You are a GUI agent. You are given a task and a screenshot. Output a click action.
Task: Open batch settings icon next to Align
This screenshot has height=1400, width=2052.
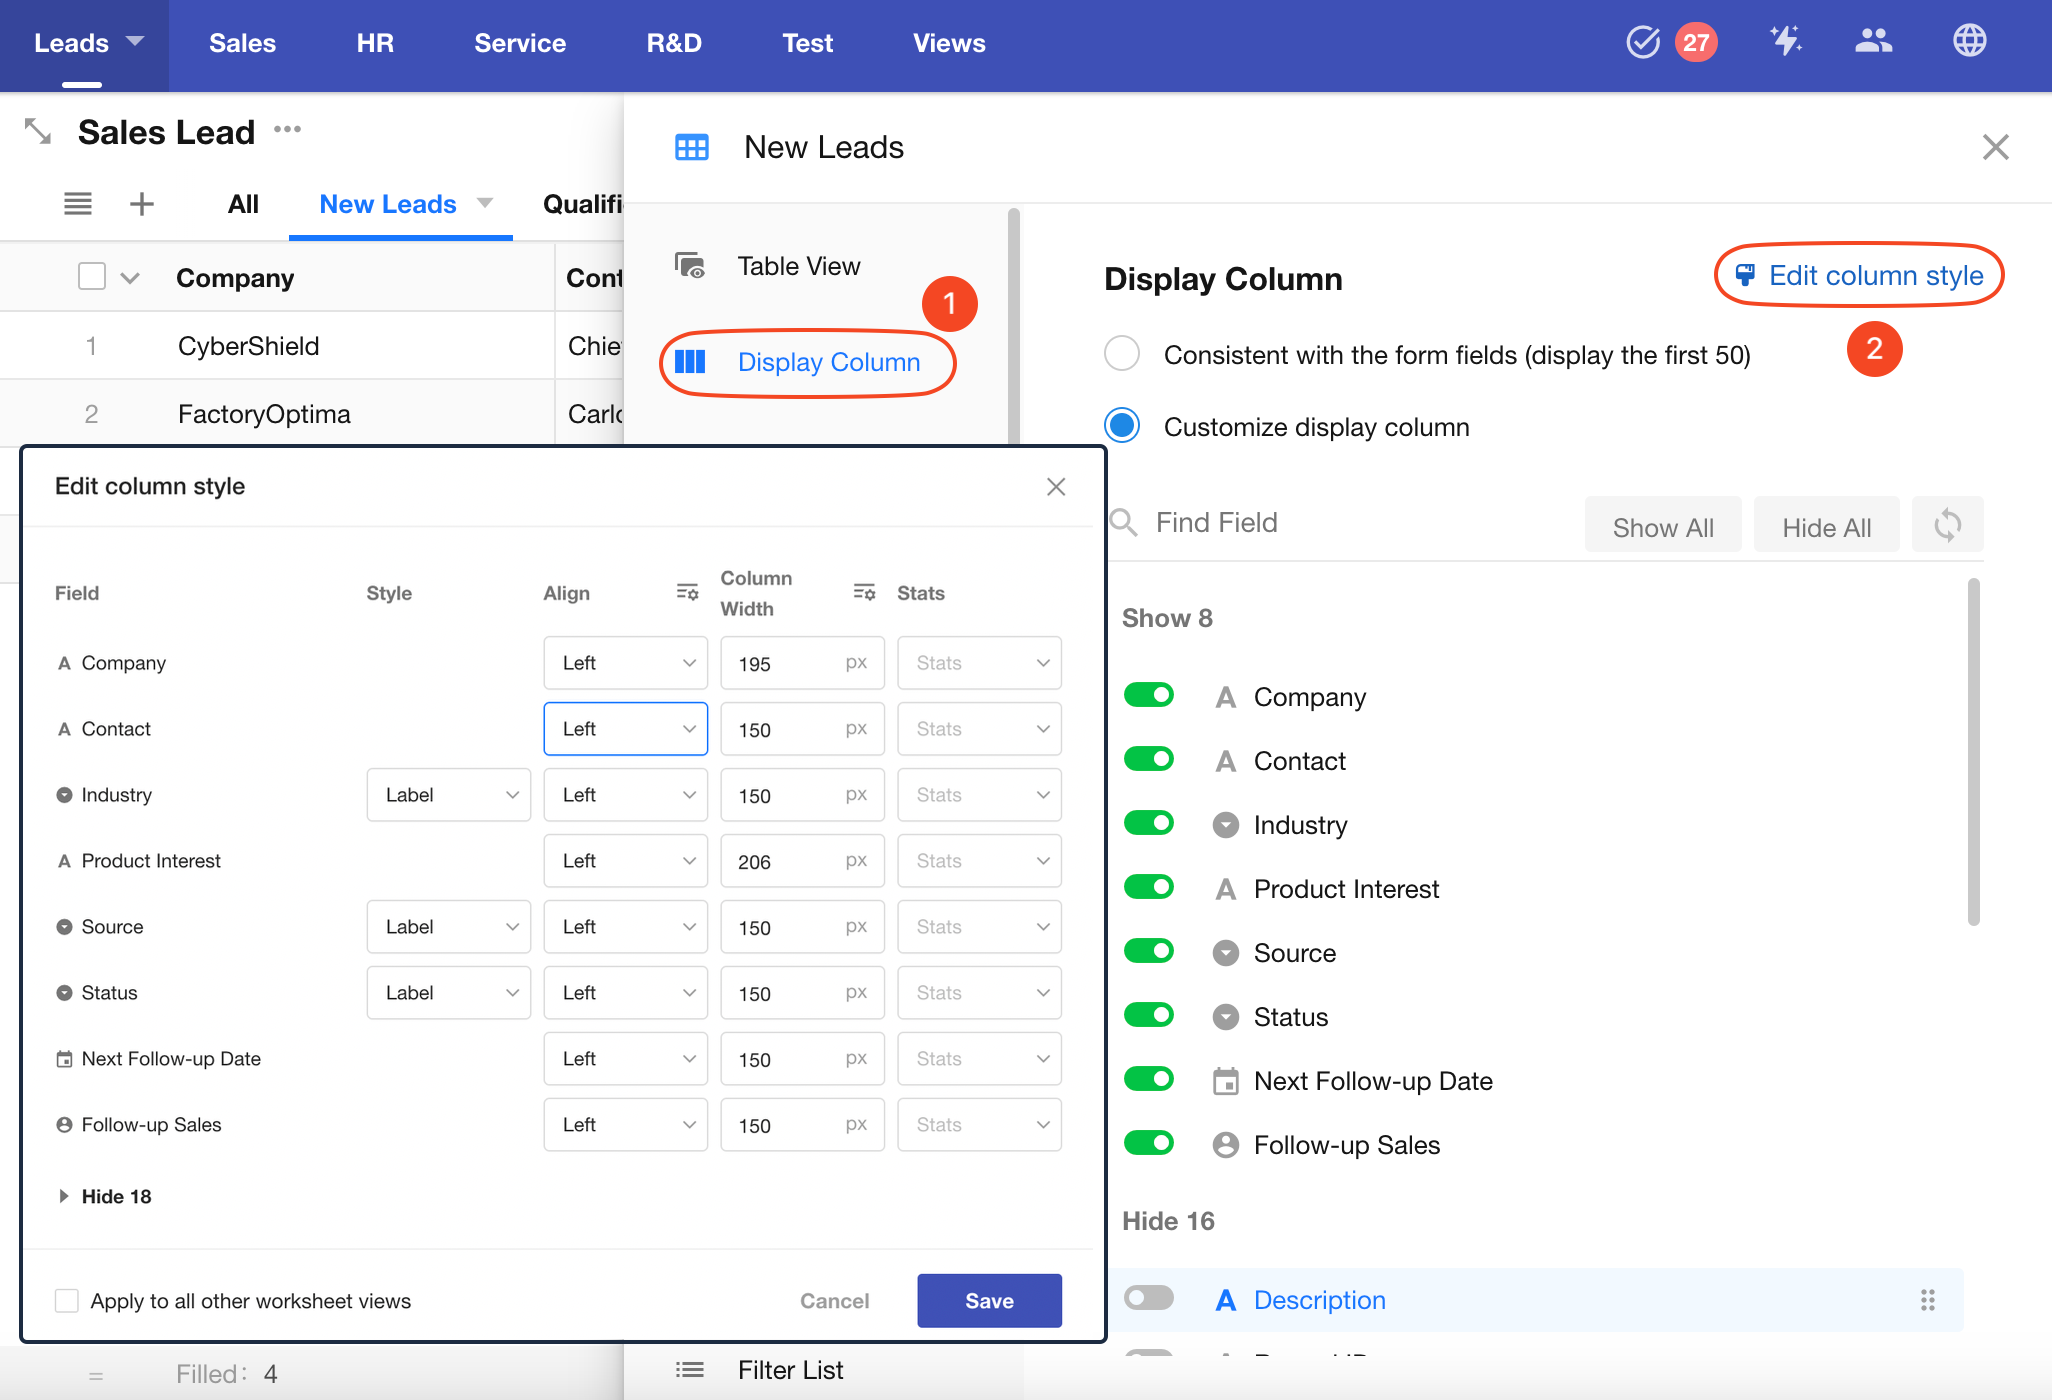687,592
